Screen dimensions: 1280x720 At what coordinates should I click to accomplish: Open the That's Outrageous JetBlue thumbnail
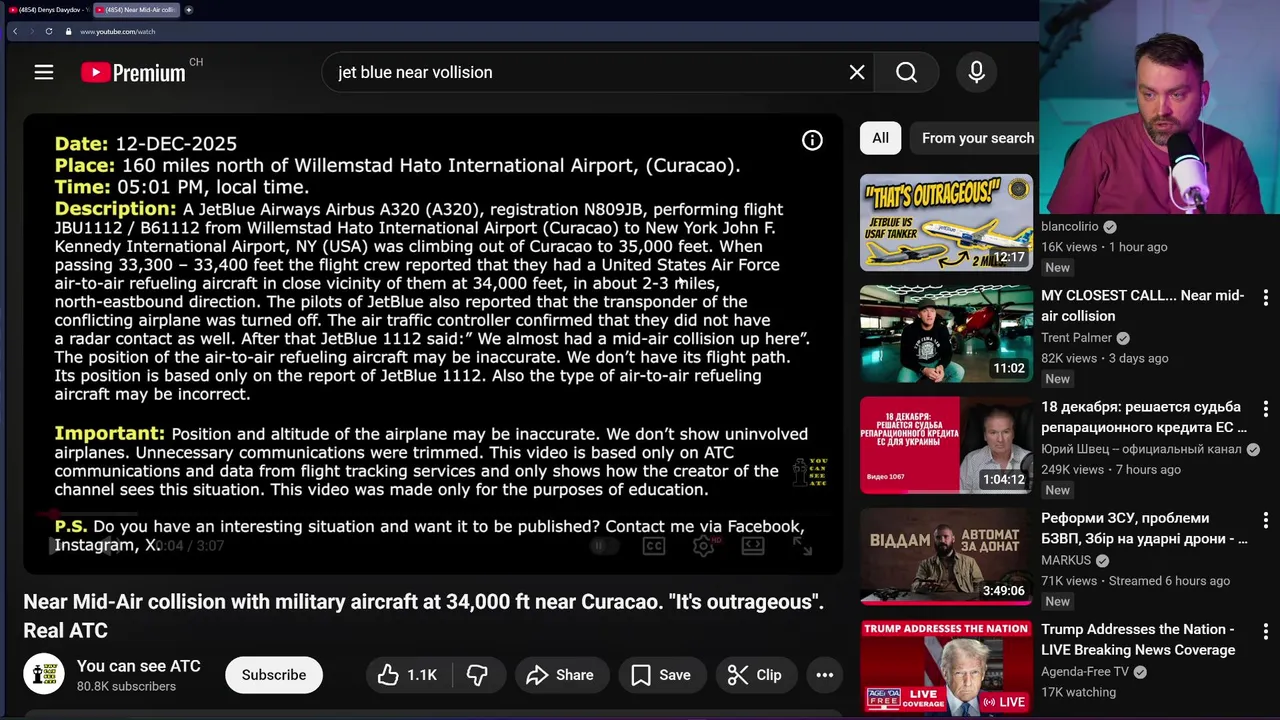tap(946, 222)
